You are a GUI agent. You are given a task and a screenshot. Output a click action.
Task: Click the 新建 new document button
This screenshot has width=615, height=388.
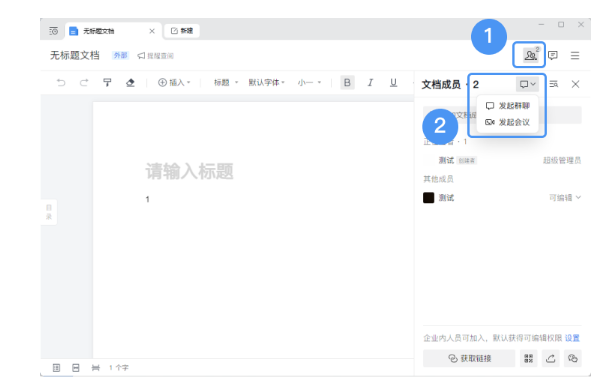pos(182,31)
